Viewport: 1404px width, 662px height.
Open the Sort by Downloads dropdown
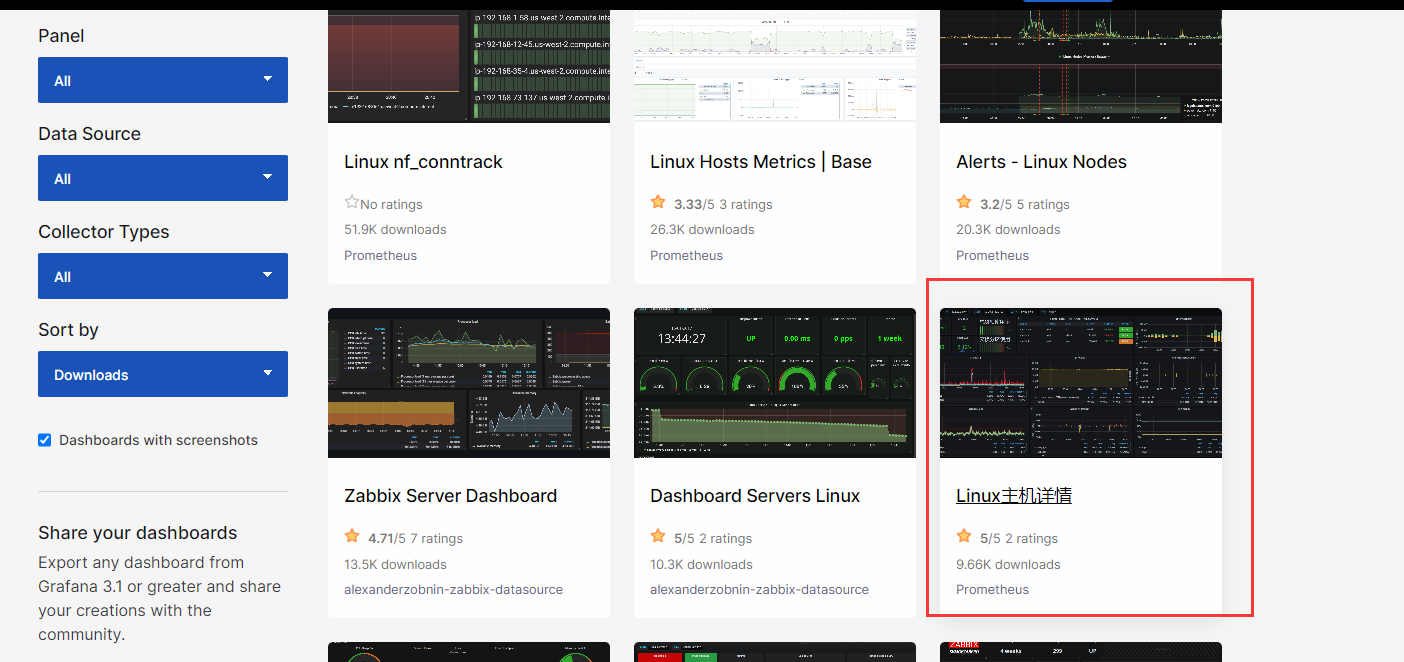[163, 374]
